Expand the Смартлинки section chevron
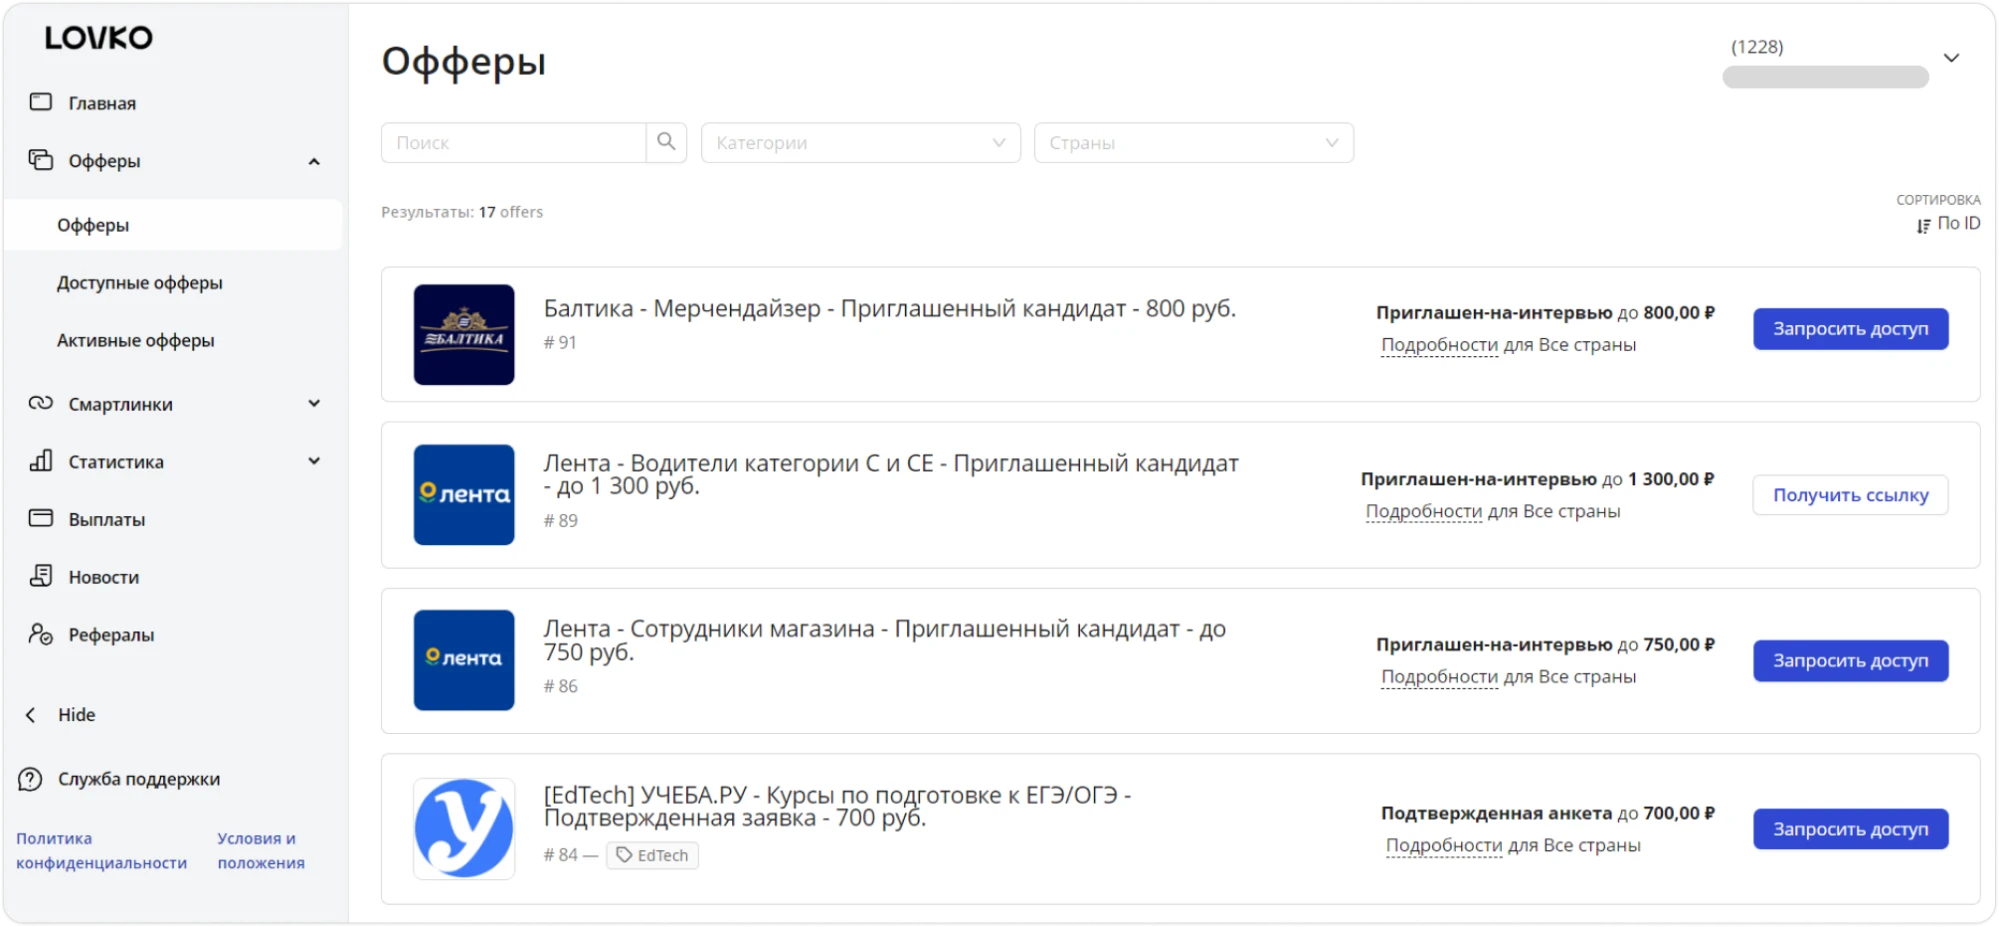1999x927 pixels. pyautogui.click(x=314, y=403)
